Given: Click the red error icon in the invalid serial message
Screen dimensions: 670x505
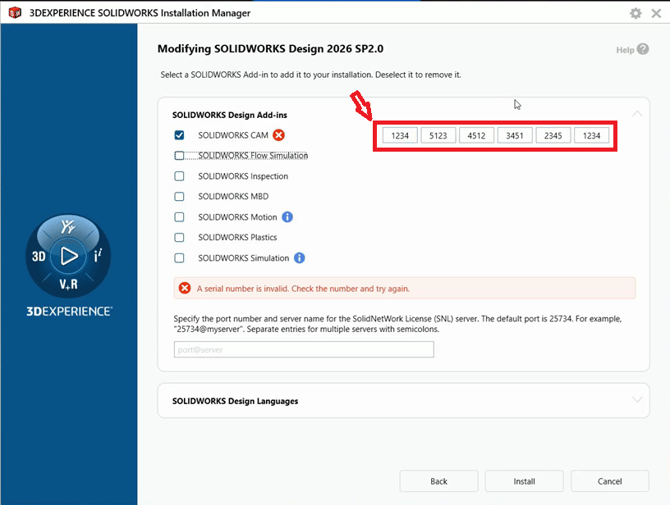Looking at the screenshot, I should tap(185, 288).
